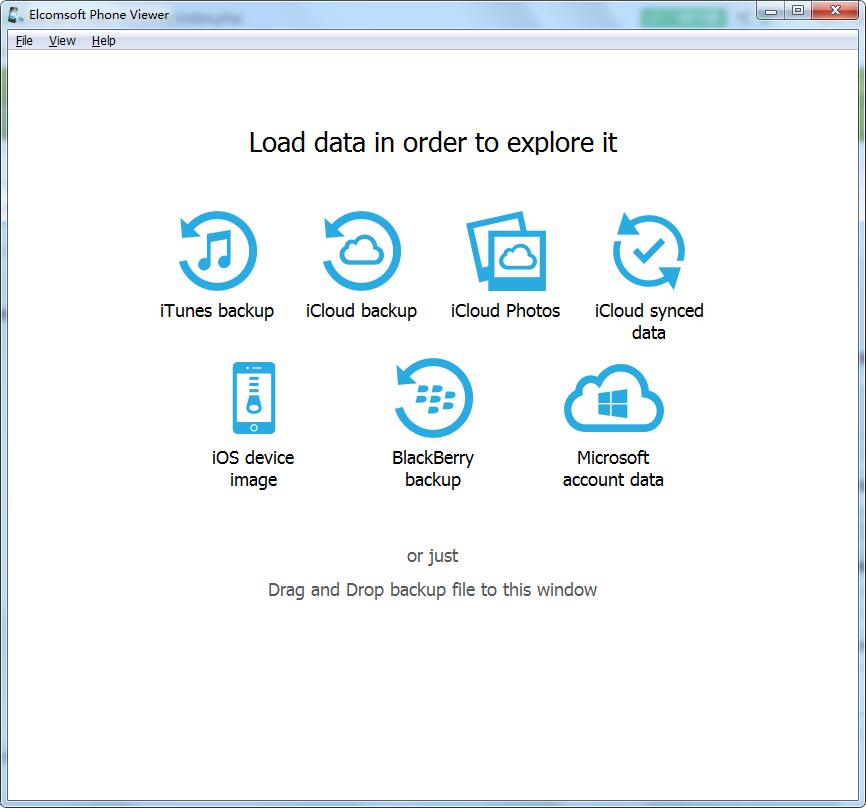This screenshot has width=866, height=808.
Task: Click the Elcomsoft Phone Viewer title bar icon
Action: coord(15,15)
